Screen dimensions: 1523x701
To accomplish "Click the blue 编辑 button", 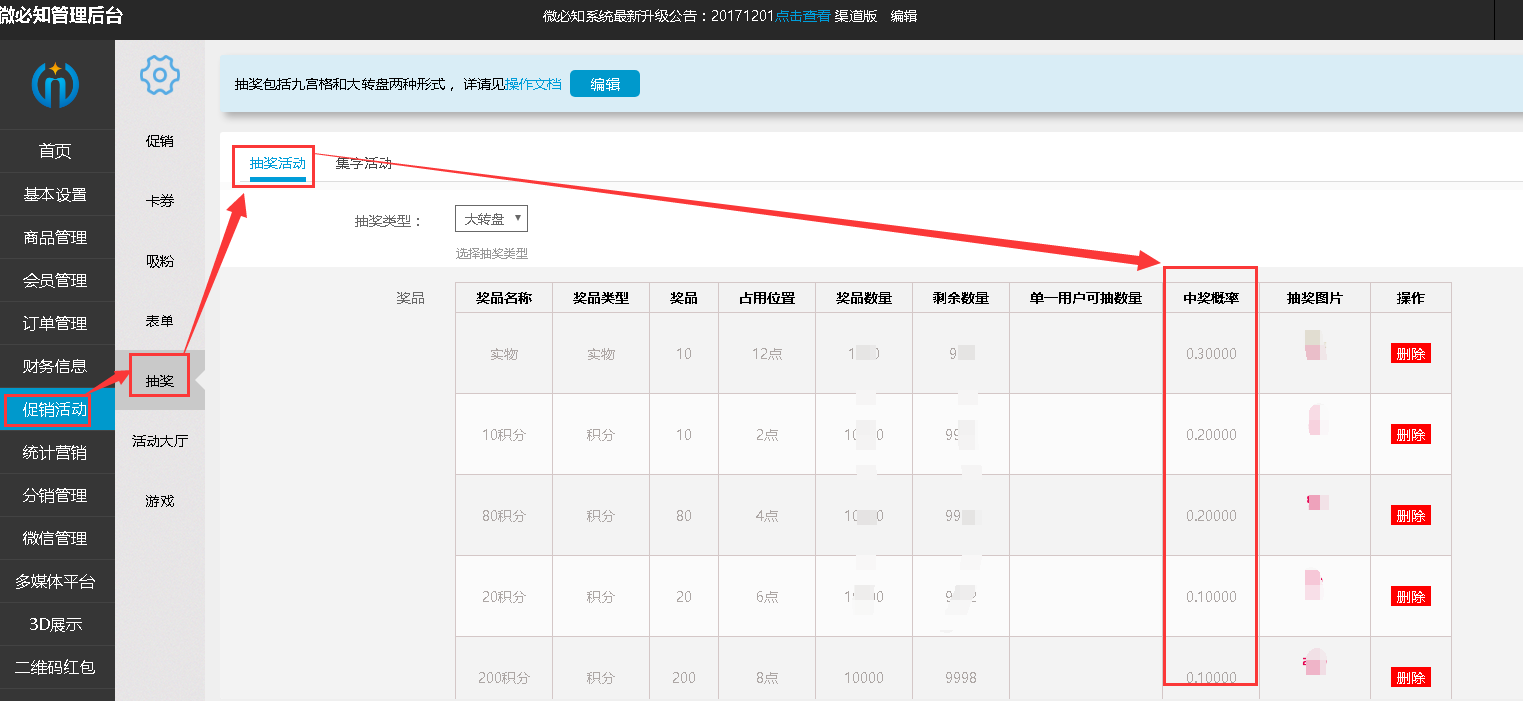I will pos(604,84).
